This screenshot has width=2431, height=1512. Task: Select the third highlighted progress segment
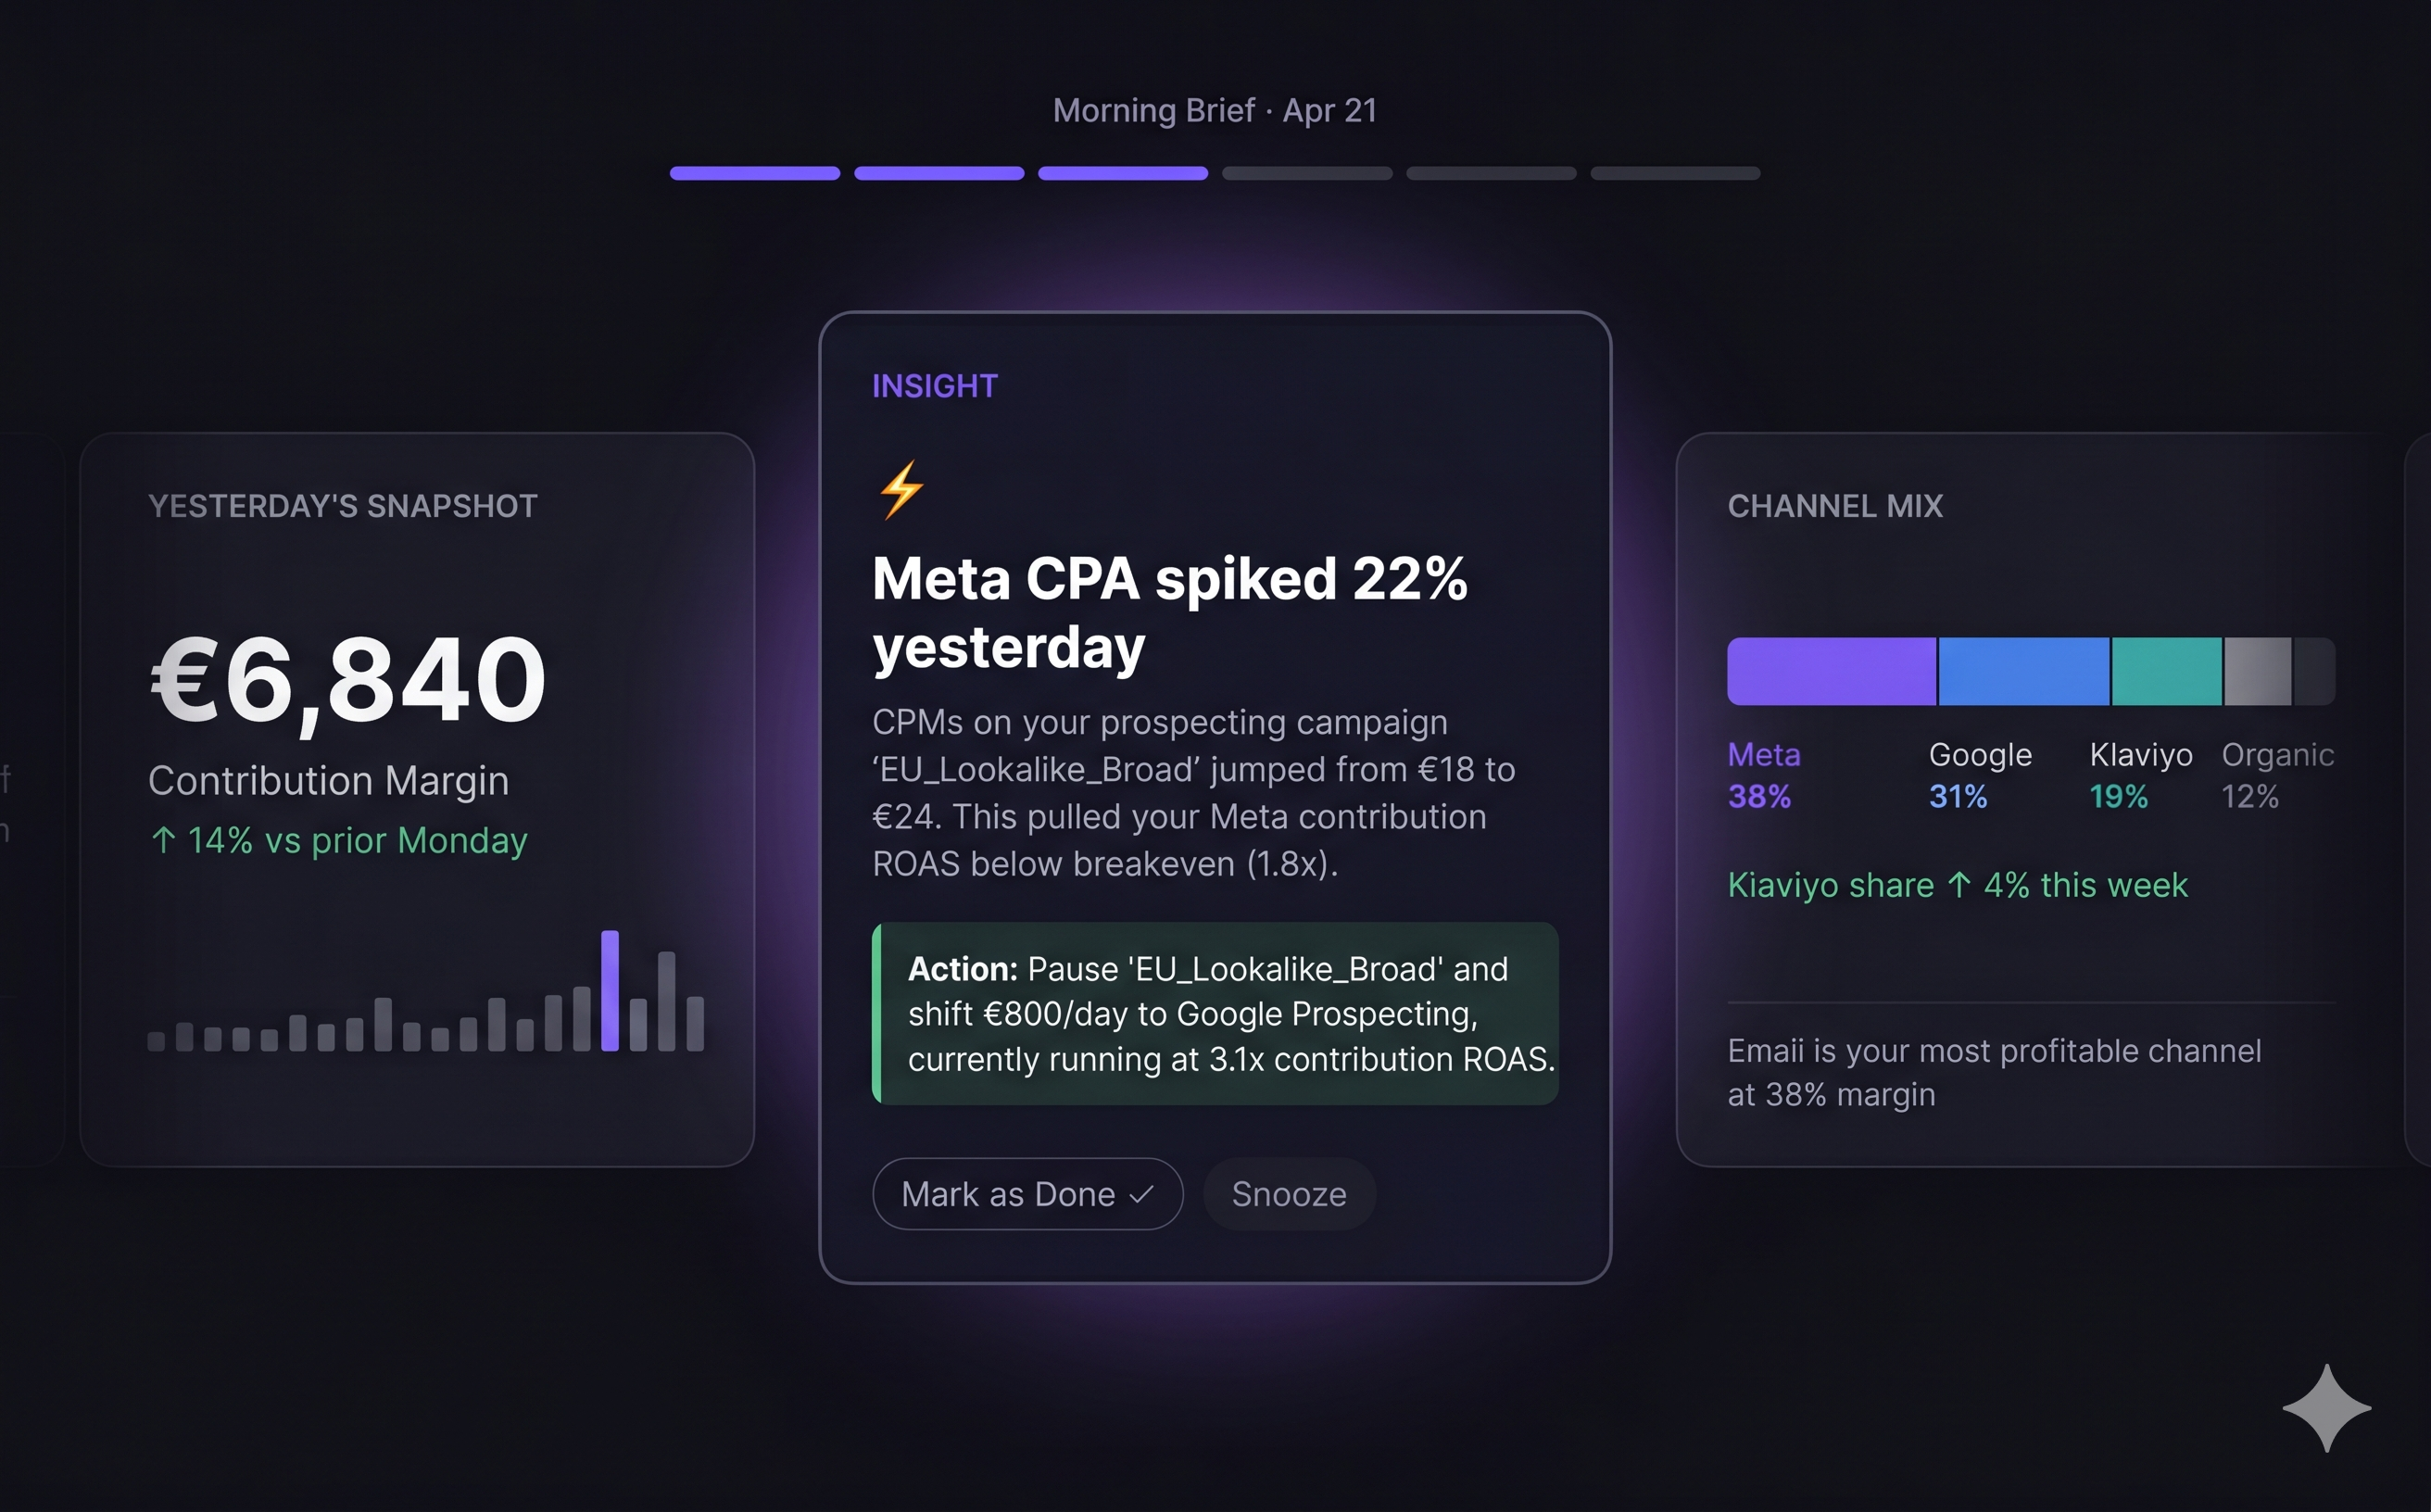click(x=1123, y=173)
